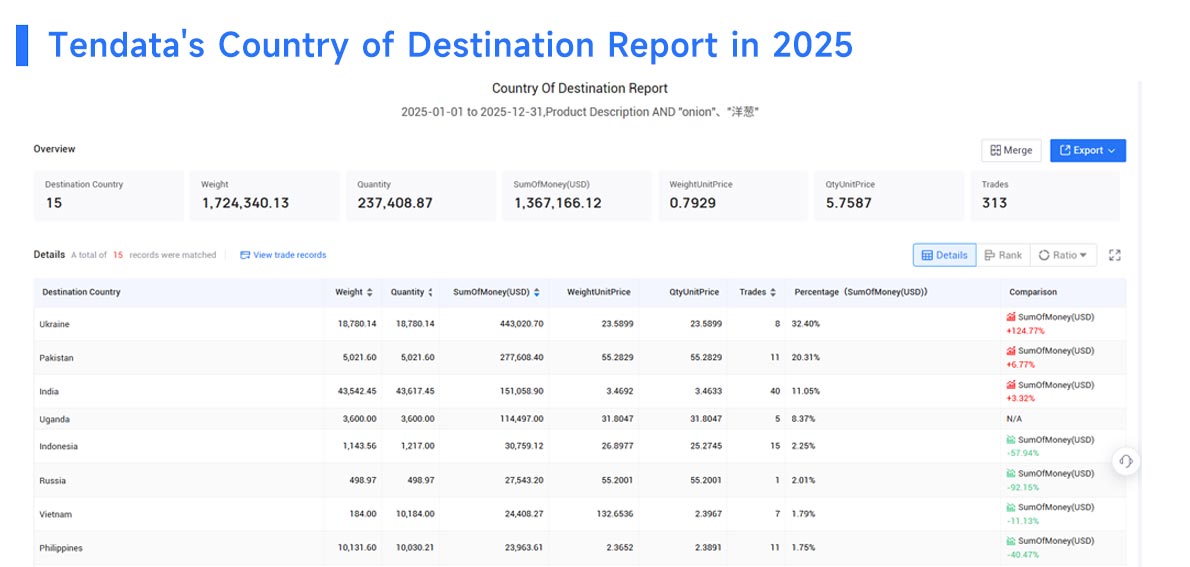Click the Overview WeightUnitPrice value 0.7929
Viewport: 1190px width, 567px height.
pyautogui.click(x=692, y=203)
